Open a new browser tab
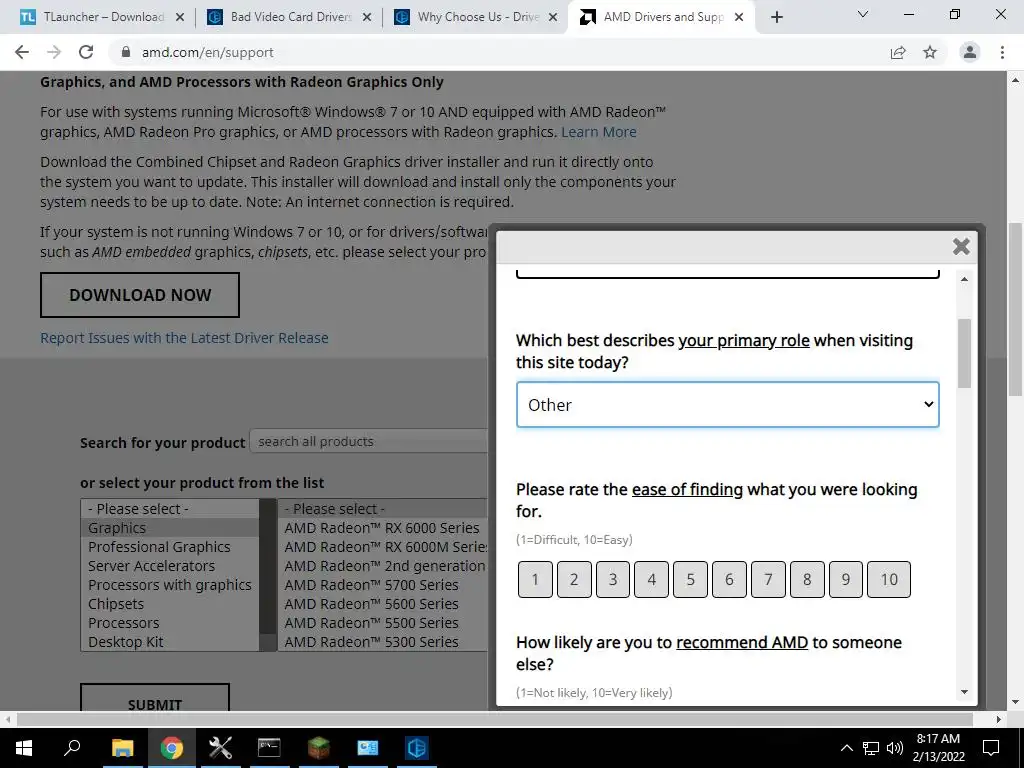Viewport: 1024px width, 768px height. tap(776, 17)
